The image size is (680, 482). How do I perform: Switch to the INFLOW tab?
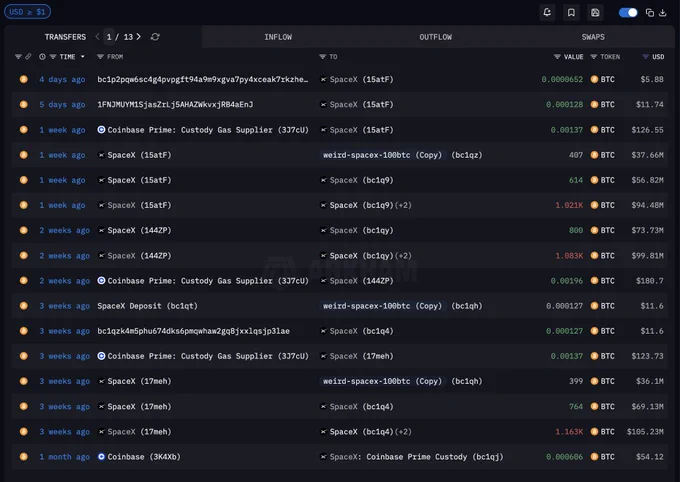coord(278,37)
